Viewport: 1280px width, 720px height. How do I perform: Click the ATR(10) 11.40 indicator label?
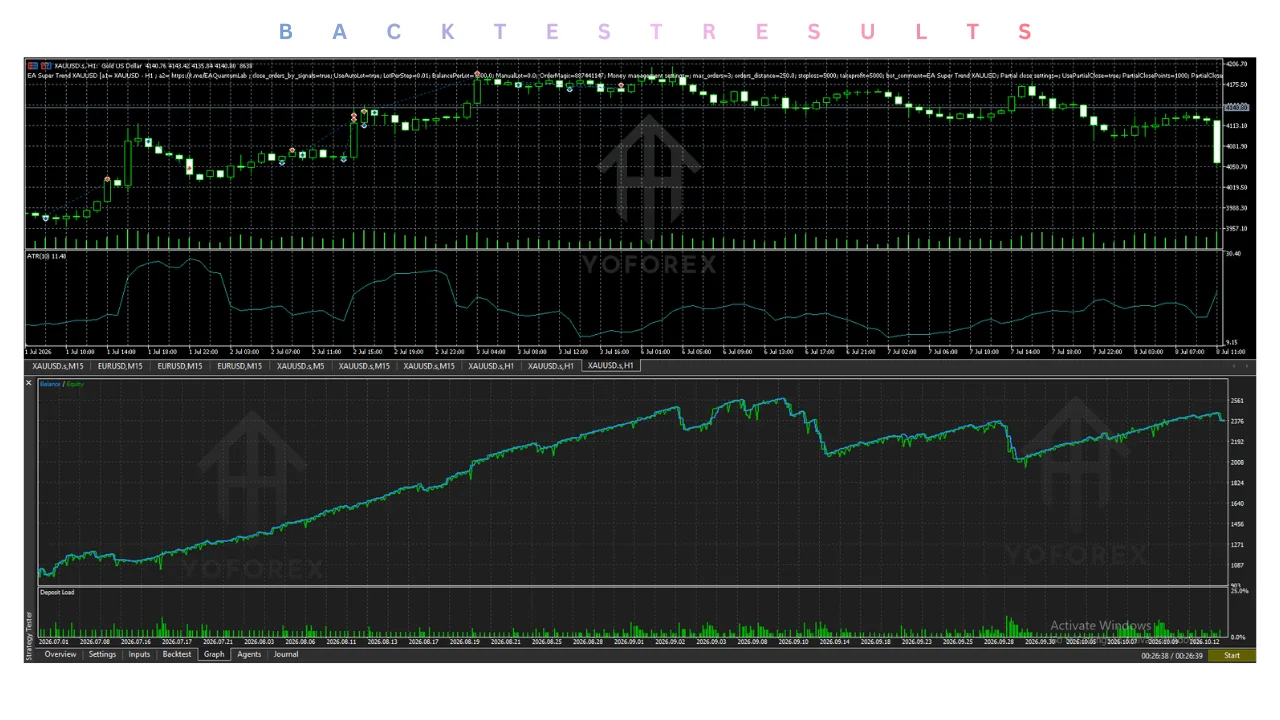tap(46, 257)
